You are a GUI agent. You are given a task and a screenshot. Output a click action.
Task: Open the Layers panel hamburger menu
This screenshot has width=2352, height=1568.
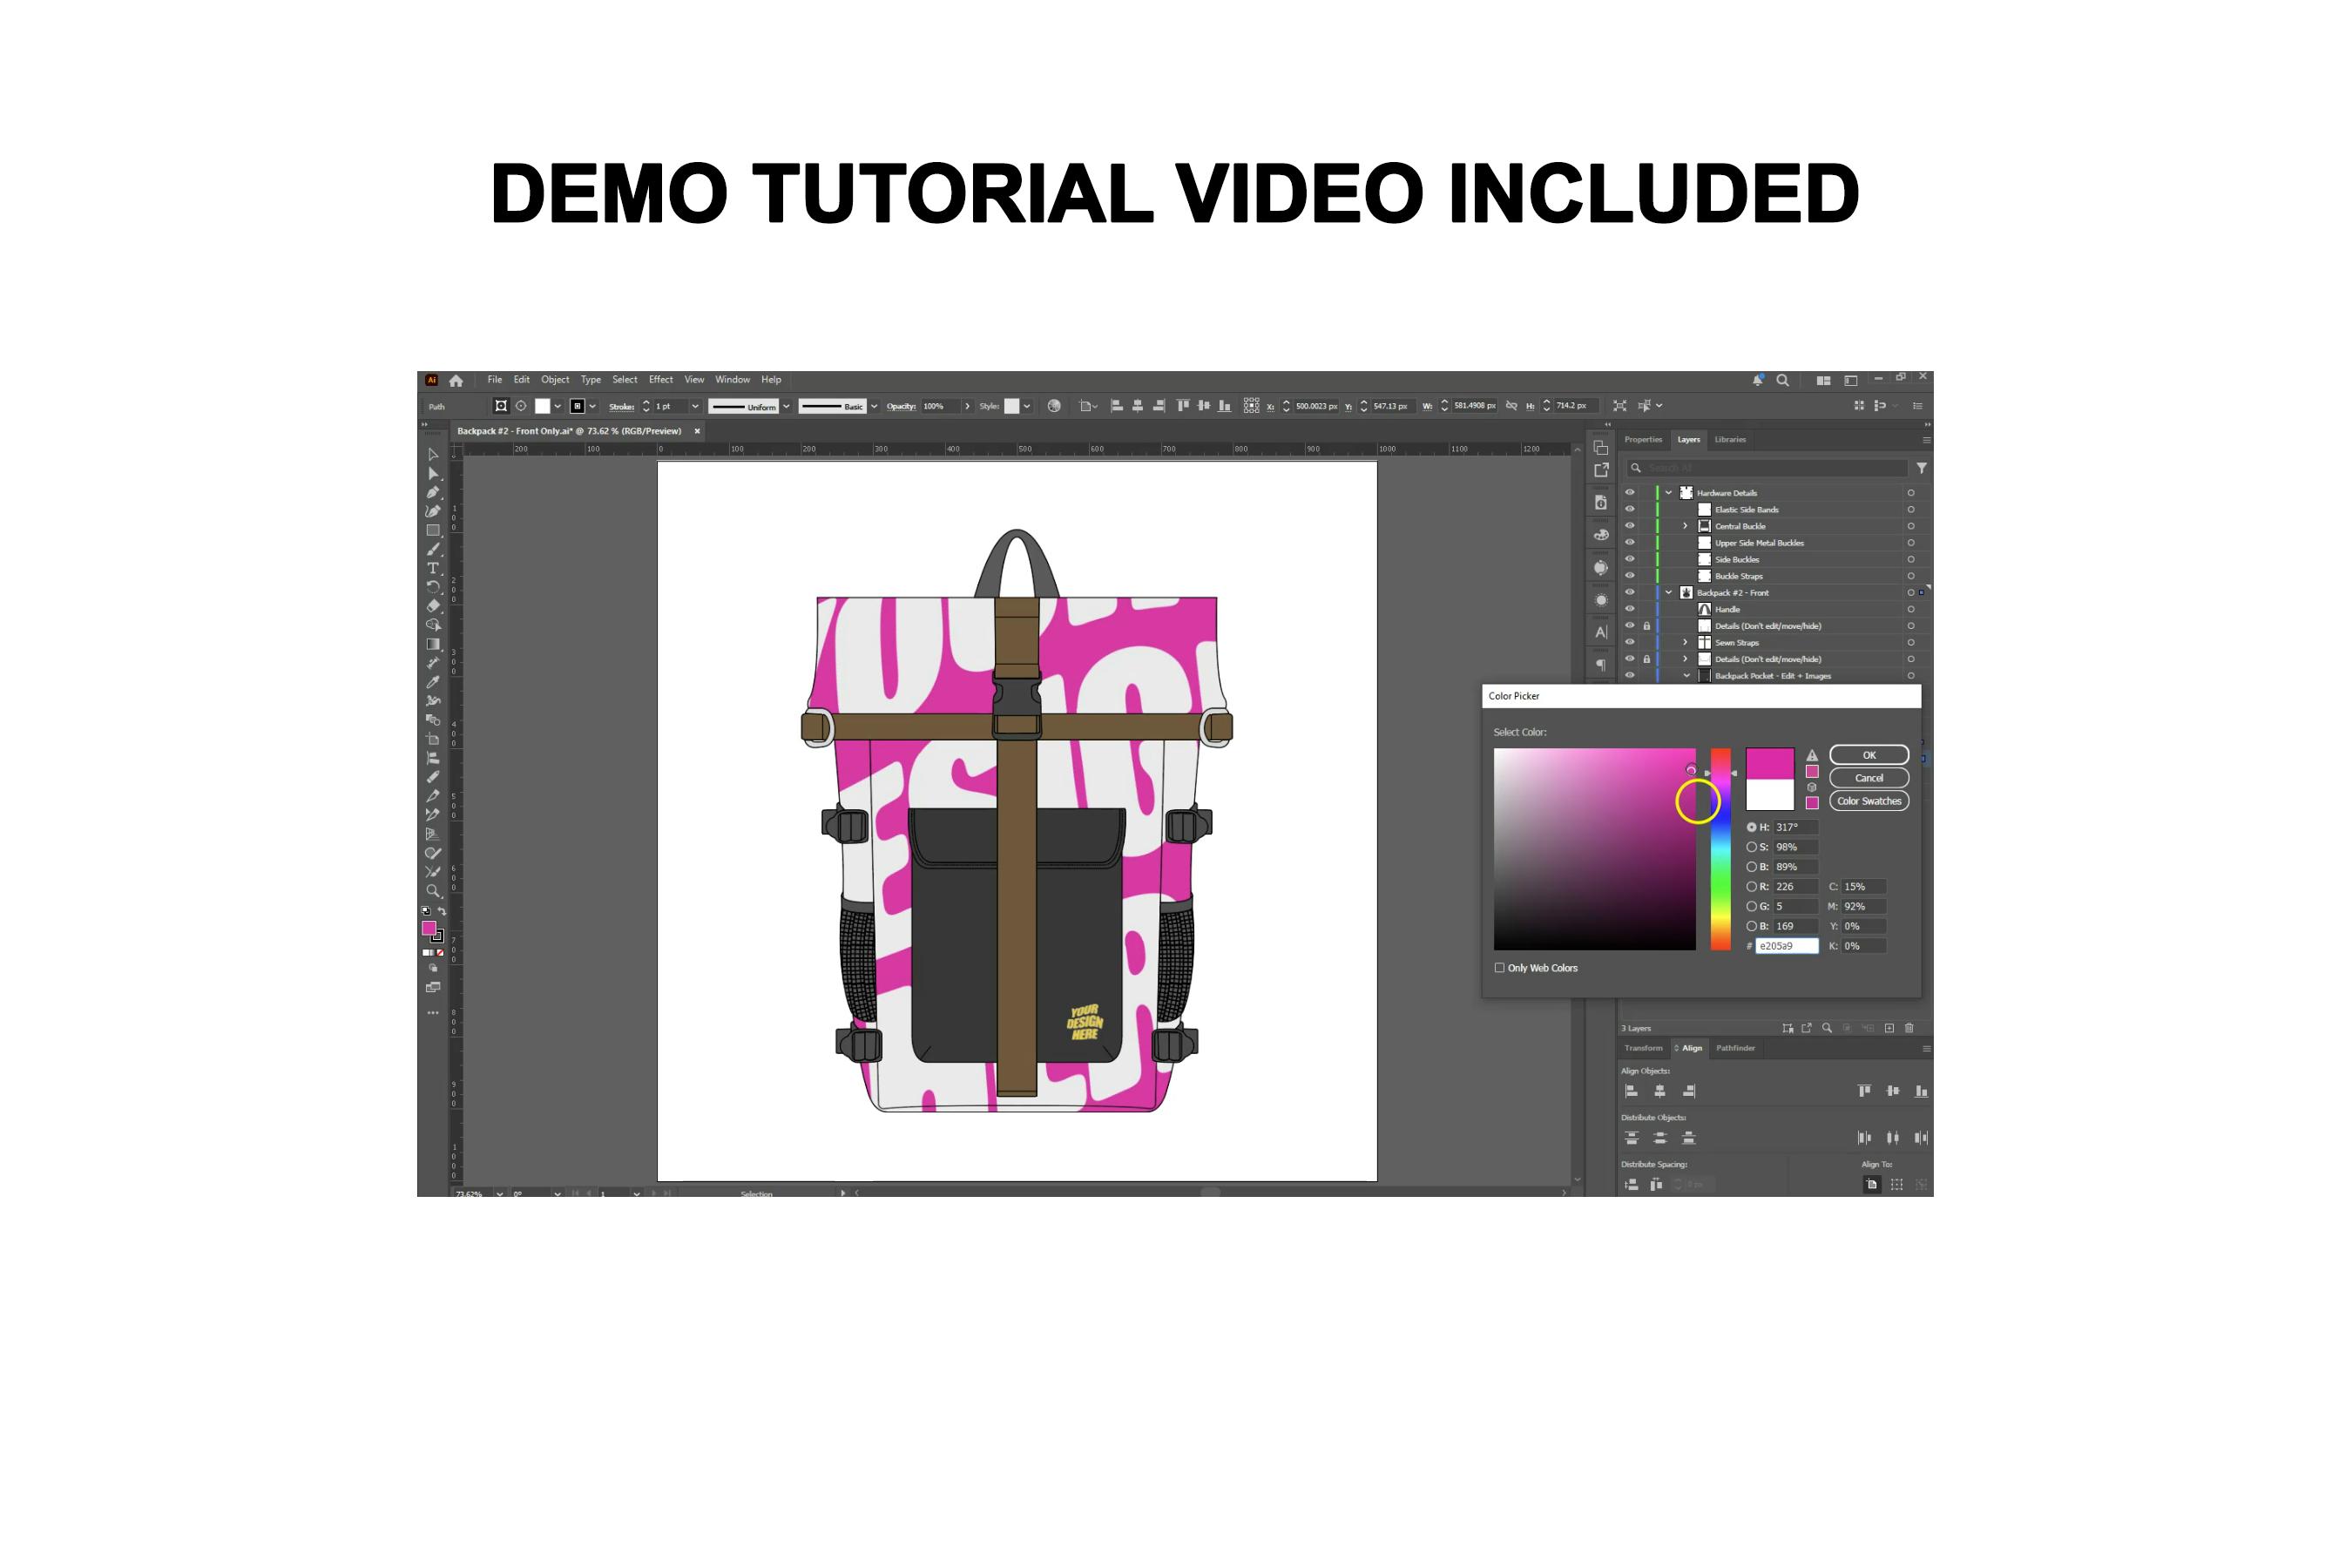pyautogui.click(x=1926, y=440)
